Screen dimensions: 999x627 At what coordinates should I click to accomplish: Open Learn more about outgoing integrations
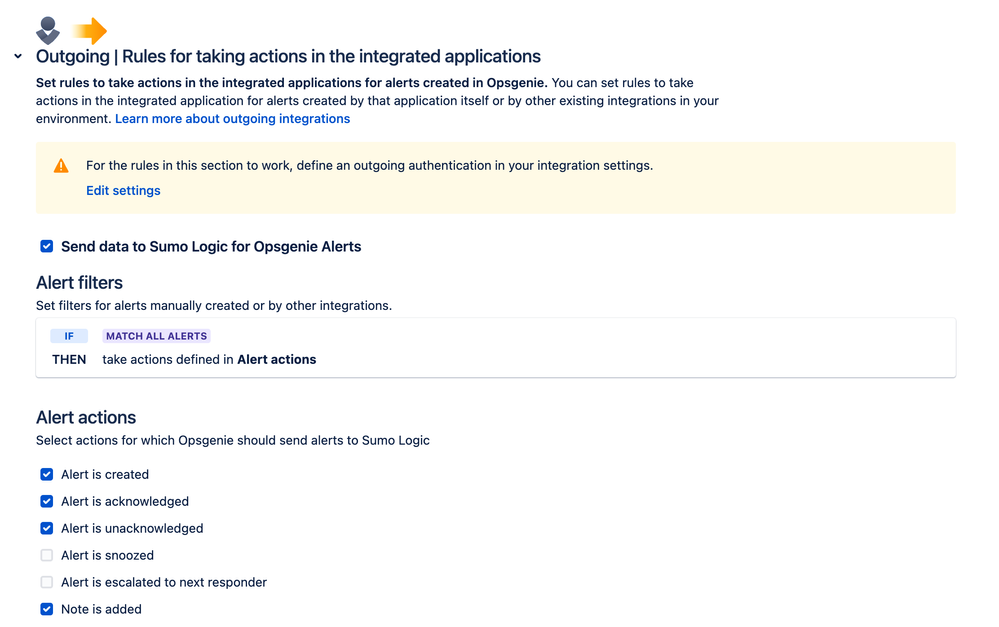[x=232, y=118]
